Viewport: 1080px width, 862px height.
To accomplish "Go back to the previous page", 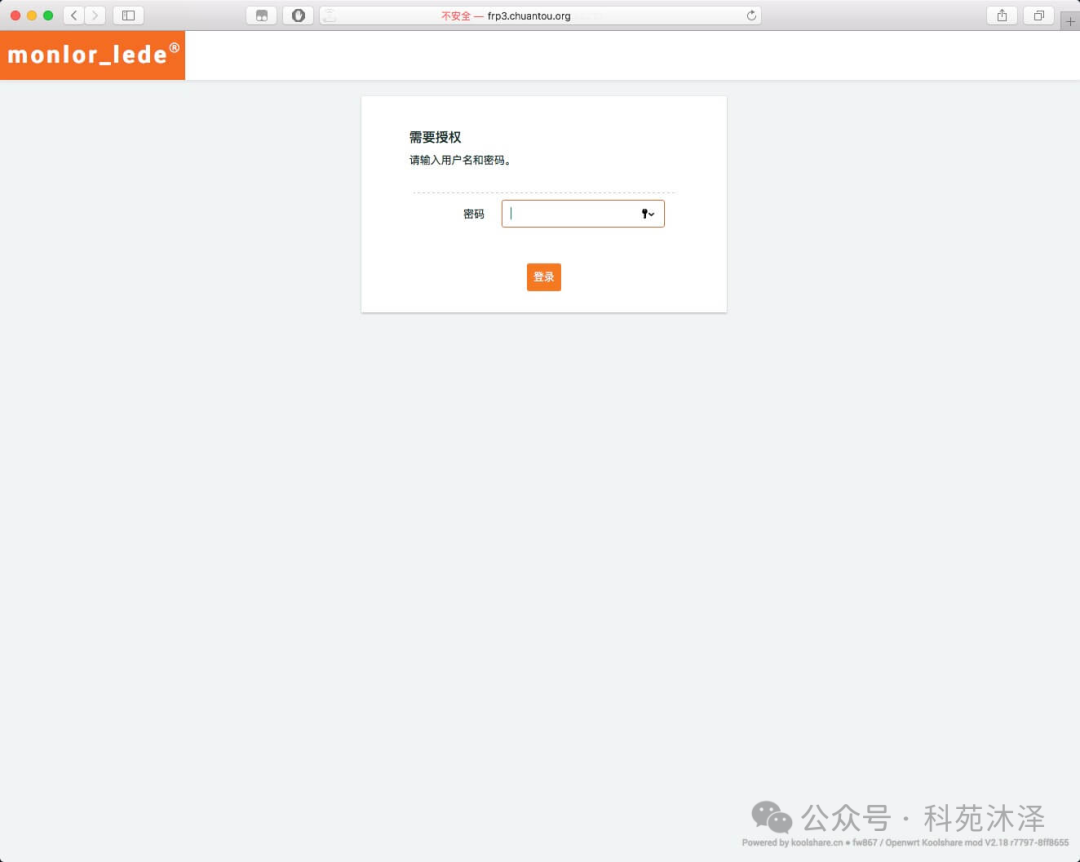I will [x=74, y=16].
